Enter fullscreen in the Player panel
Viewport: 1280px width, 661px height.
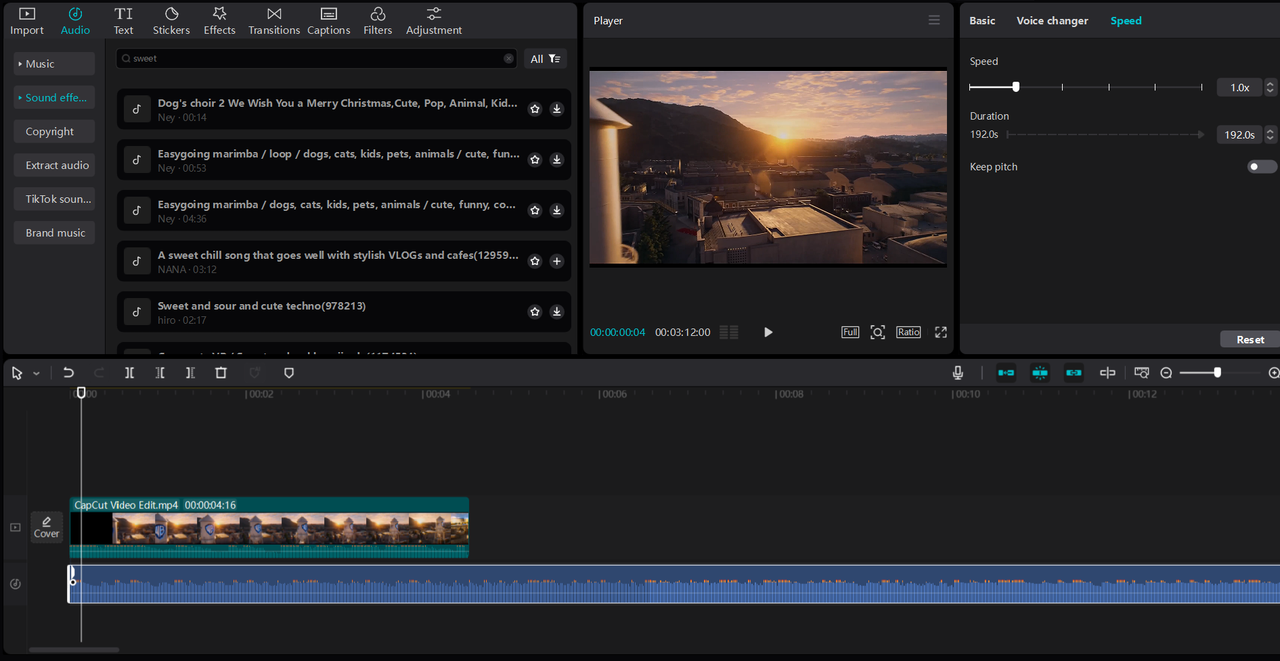[x=940, y=332]
